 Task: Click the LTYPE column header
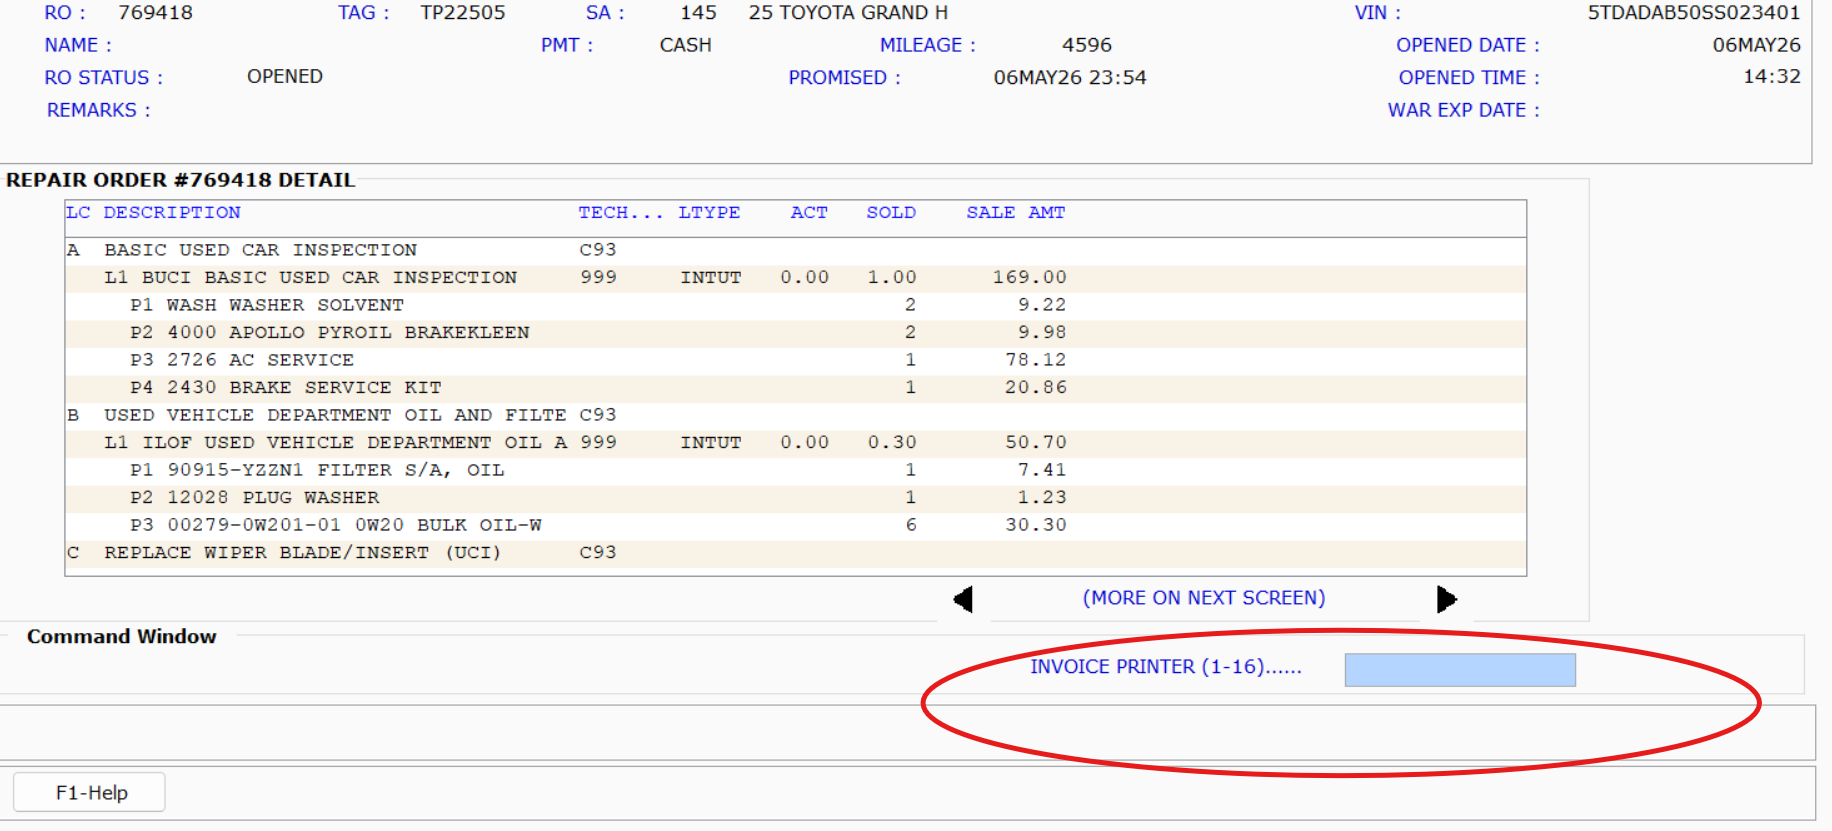709,213
